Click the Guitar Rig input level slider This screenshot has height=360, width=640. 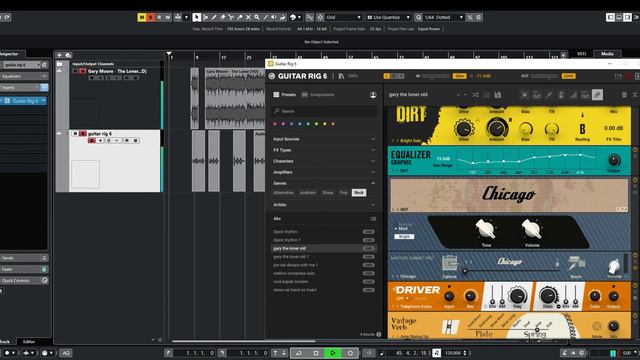[436, 76]
